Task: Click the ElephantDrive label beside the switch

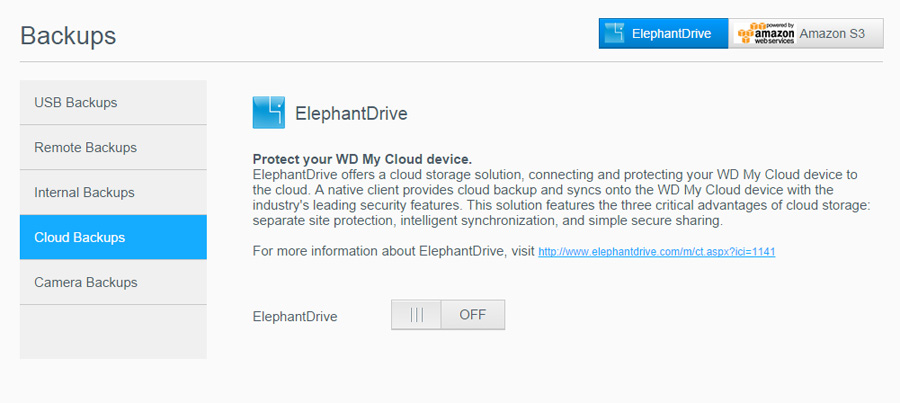Action: click(x=295, y=316)
